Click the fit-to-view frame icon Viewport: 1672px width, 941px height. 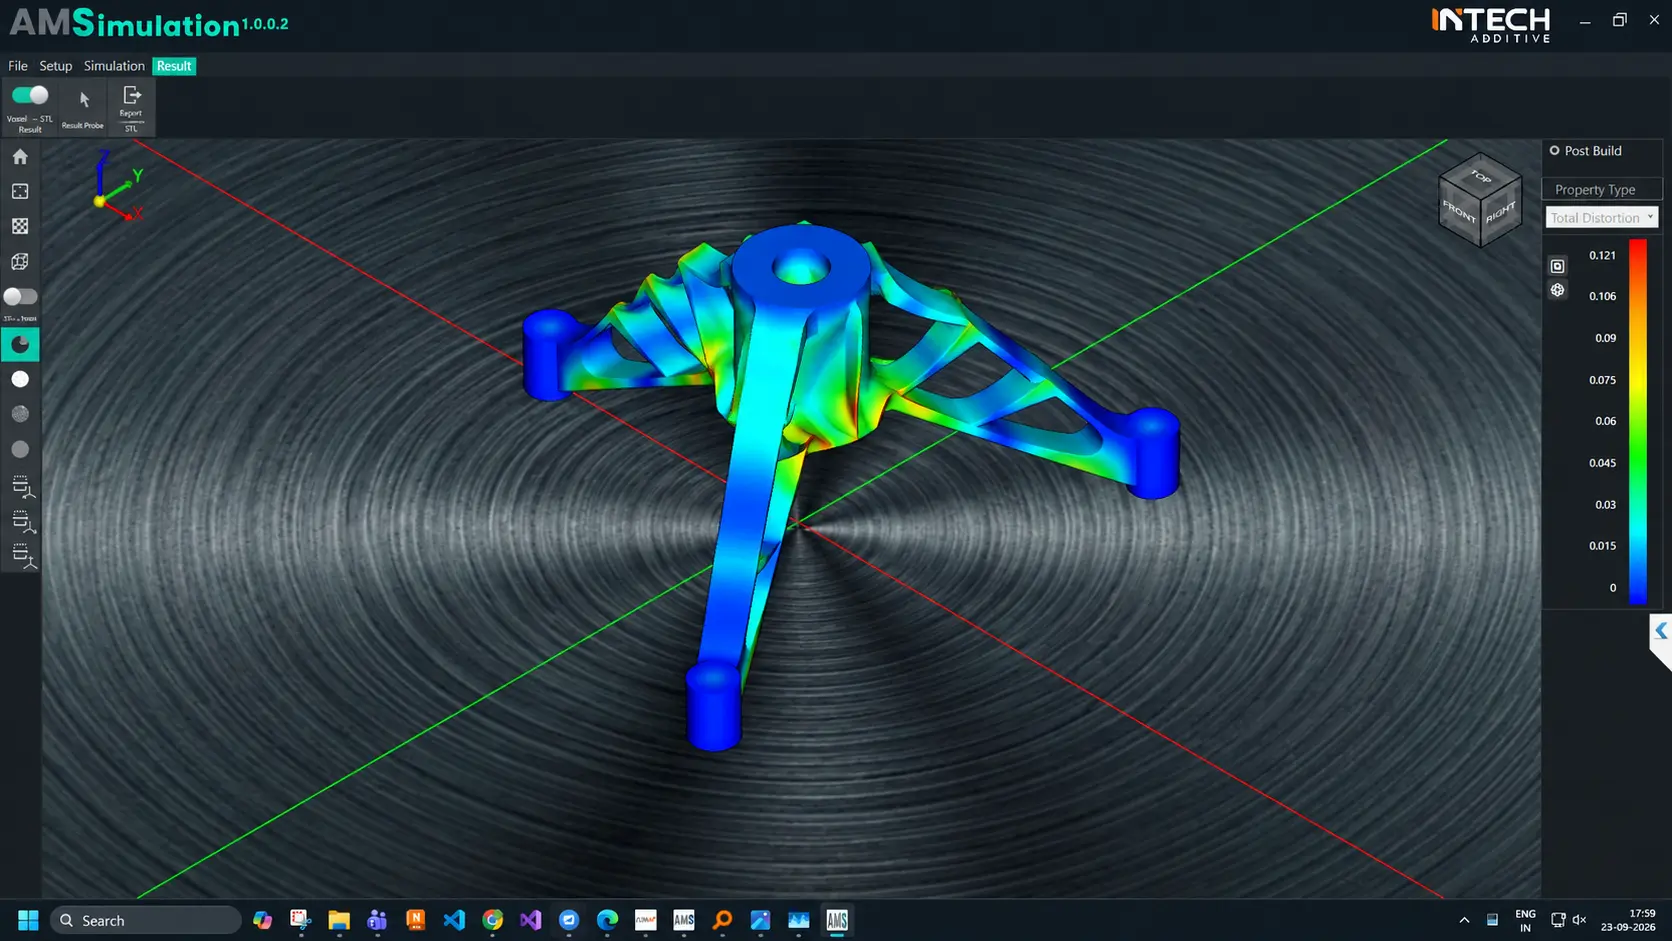click(x=20, y=191)
